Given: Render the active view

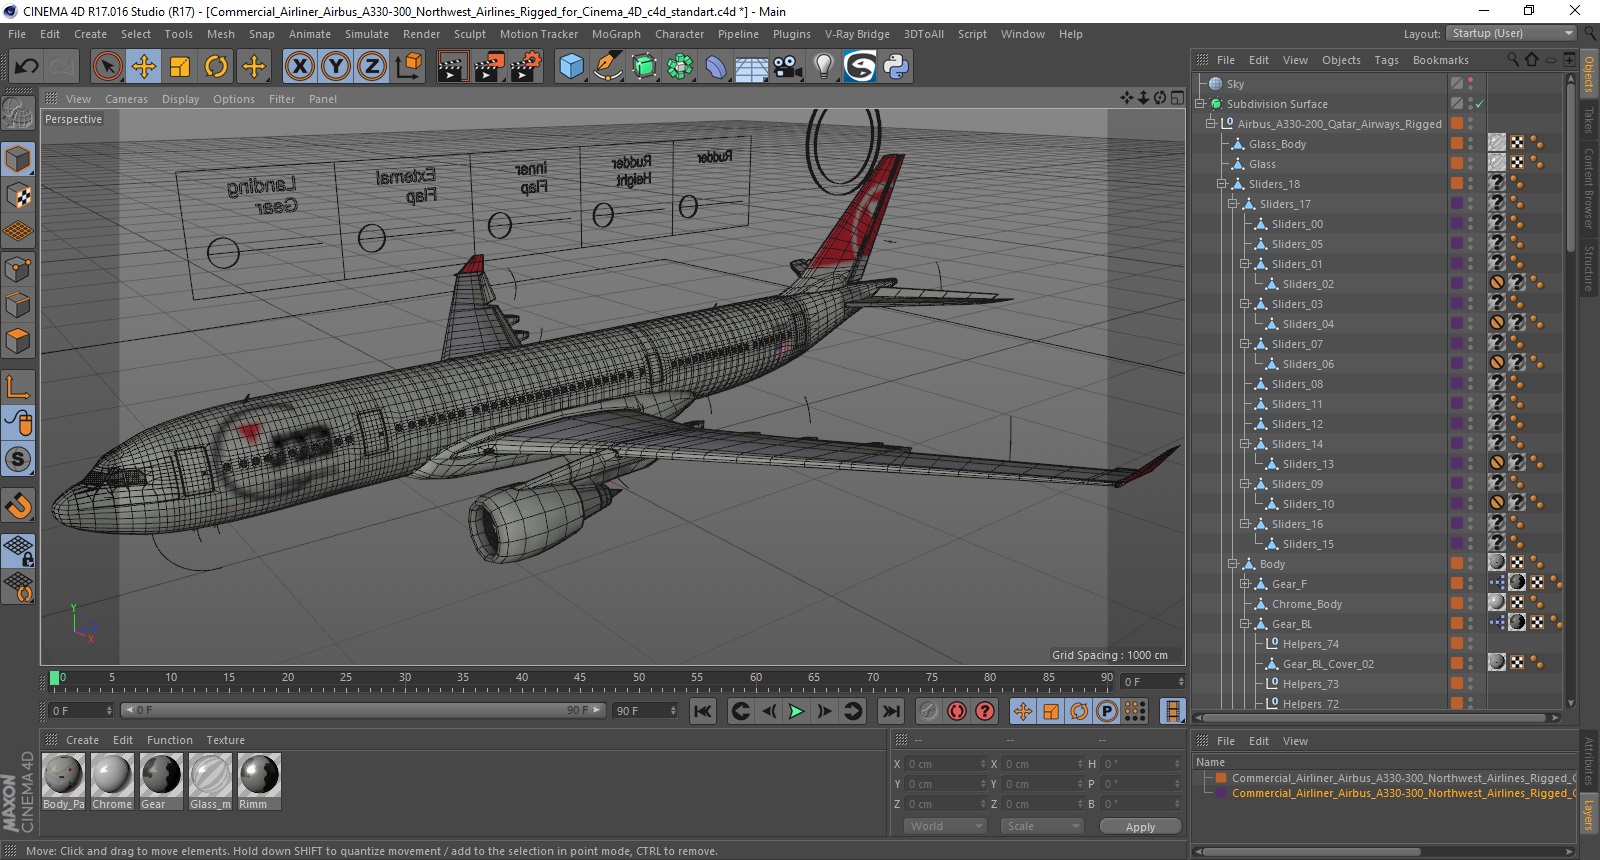Looking at the screenshot, I should tap(453, 67).
